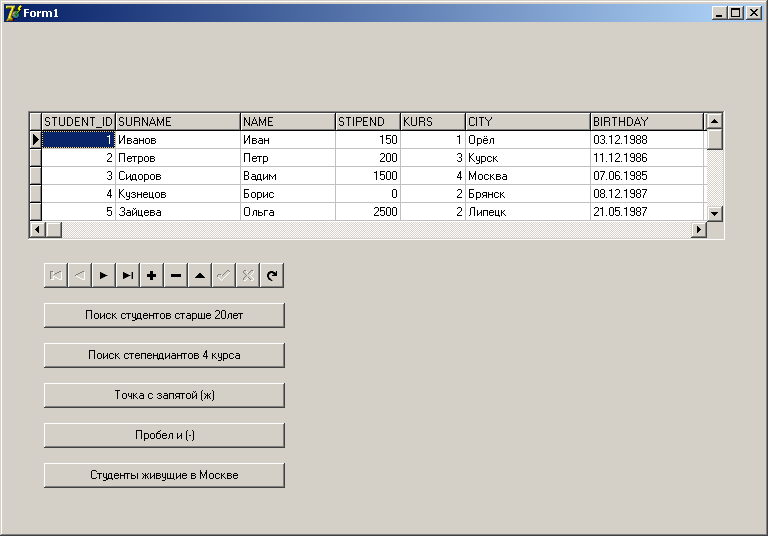This screenshot has height=536, width=768.
Task: Cancel edit with X navigator button
Action: tap(248, 275)
